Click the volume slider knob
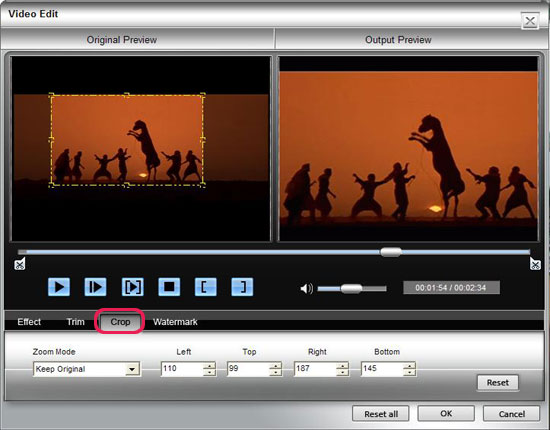Viewport: 550px width, 430px height. point(351,289)
